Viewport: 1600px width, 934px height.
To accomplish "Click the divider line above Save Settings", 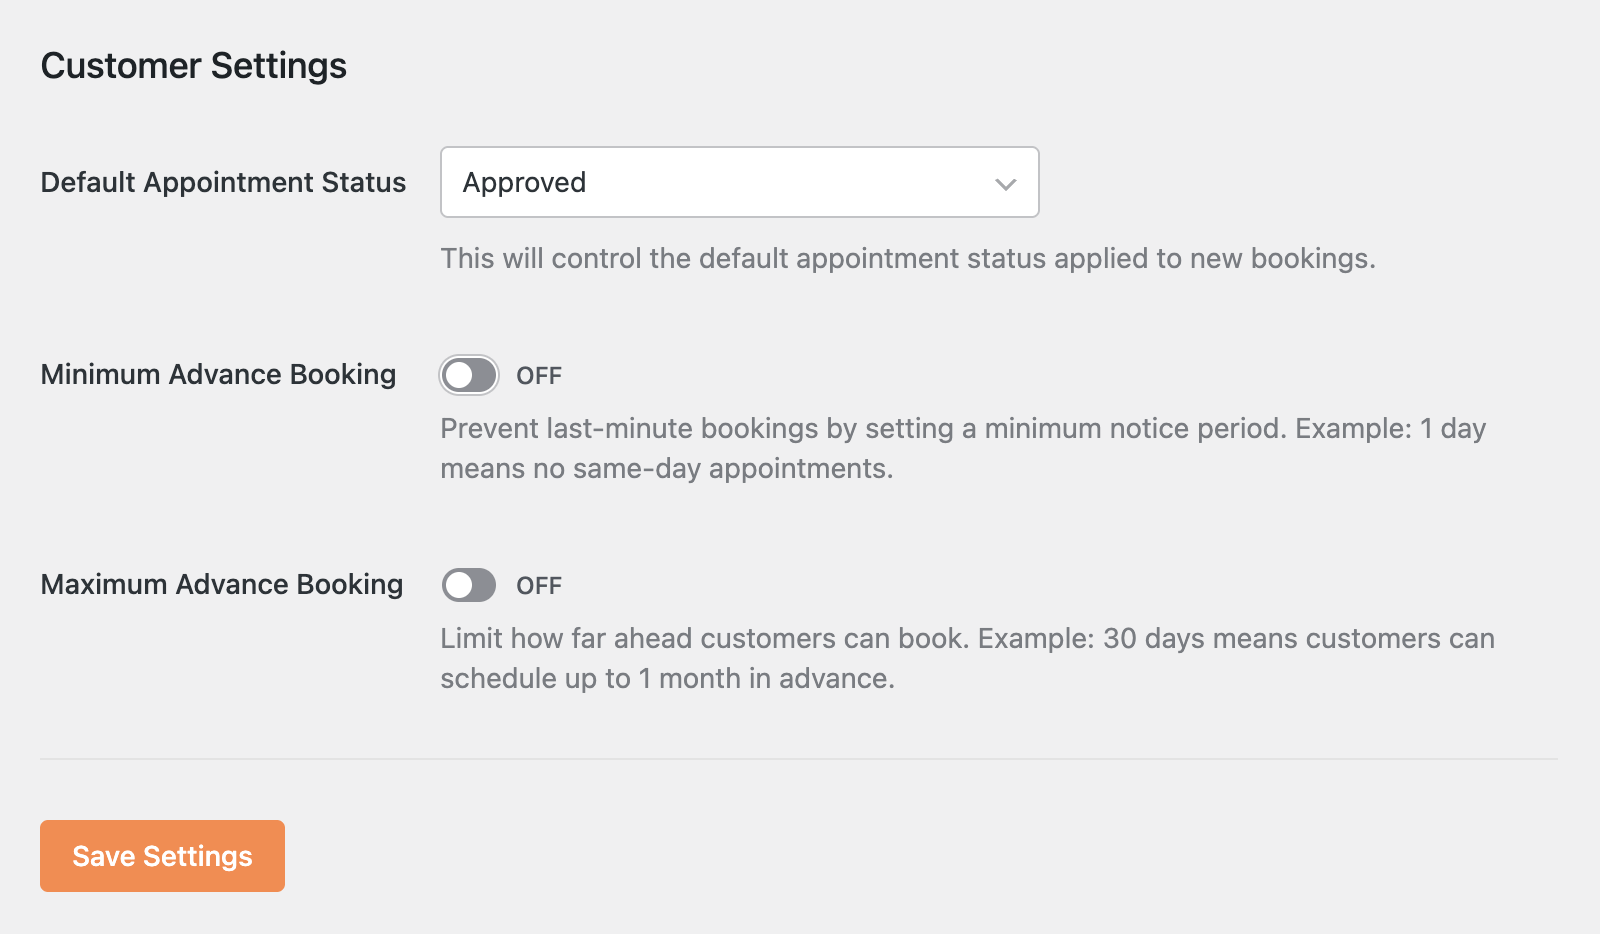I will [800, 757].
